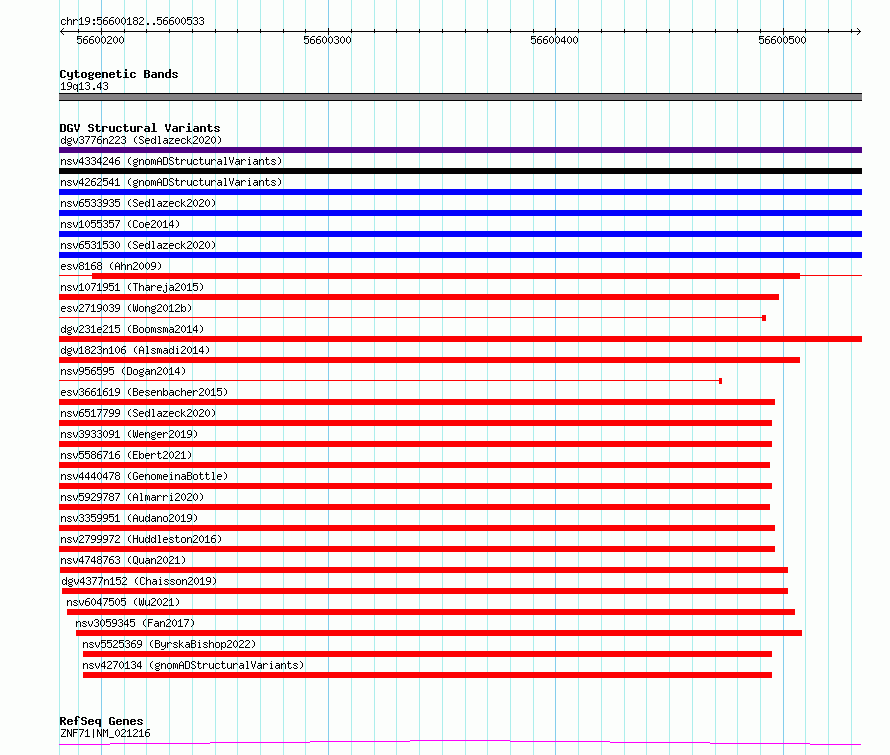Image resolution: width=890 pixels, height=755 pixels.
Task: Click the black bar under nsv4334246
Action: (x=460, y=171)
